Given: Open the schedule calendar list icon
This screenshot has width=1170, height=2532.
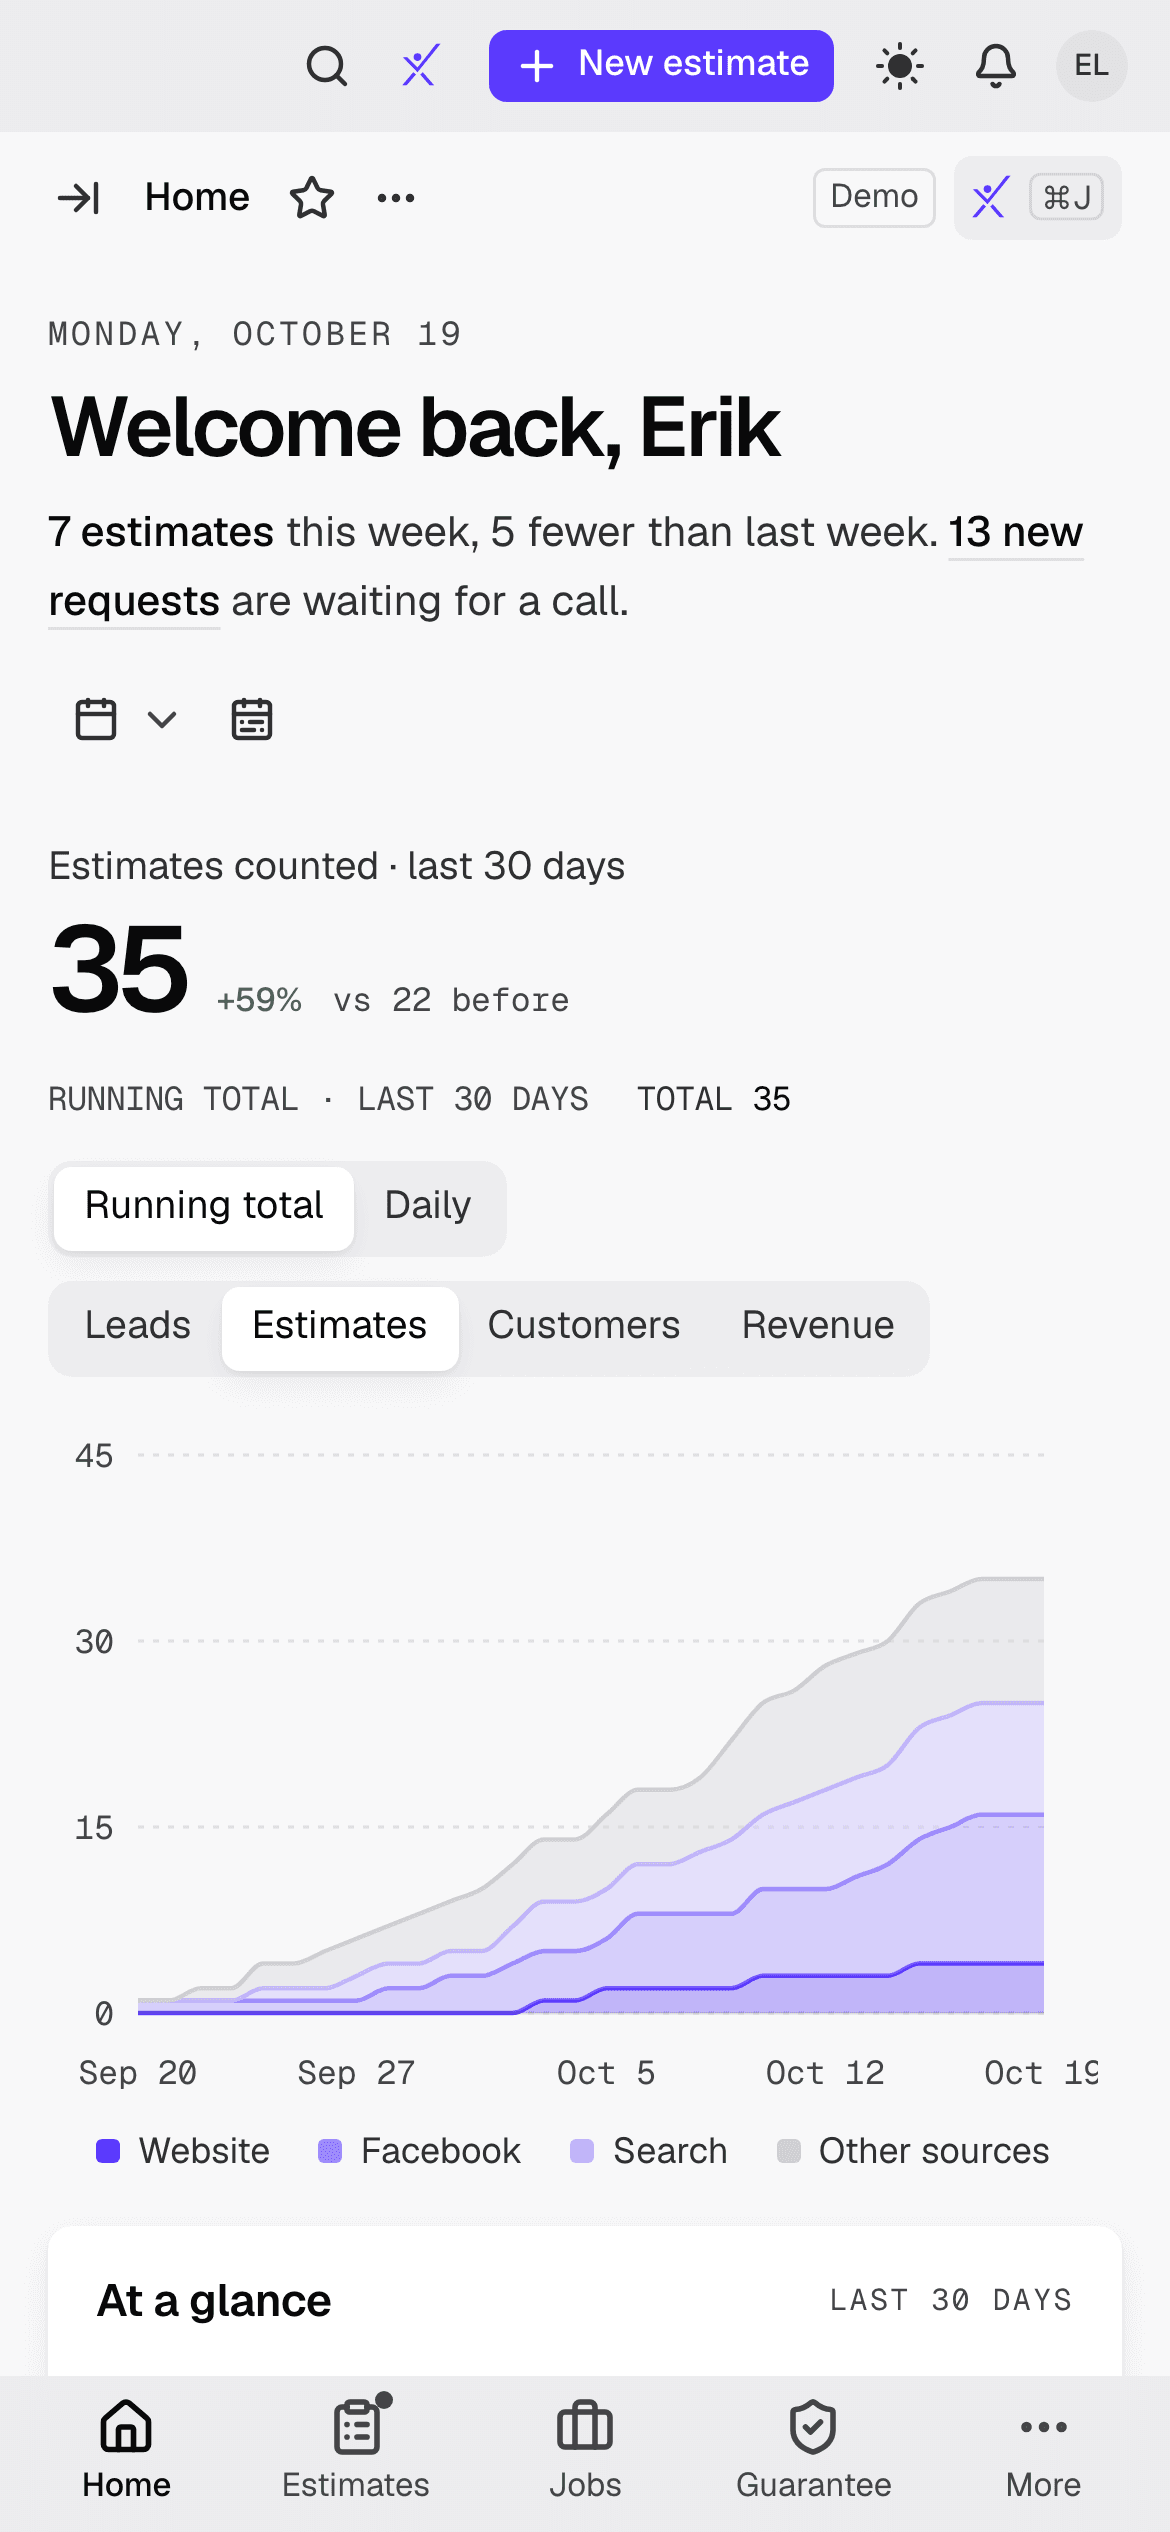Looking at the screenshot, I should coord(252,719).
